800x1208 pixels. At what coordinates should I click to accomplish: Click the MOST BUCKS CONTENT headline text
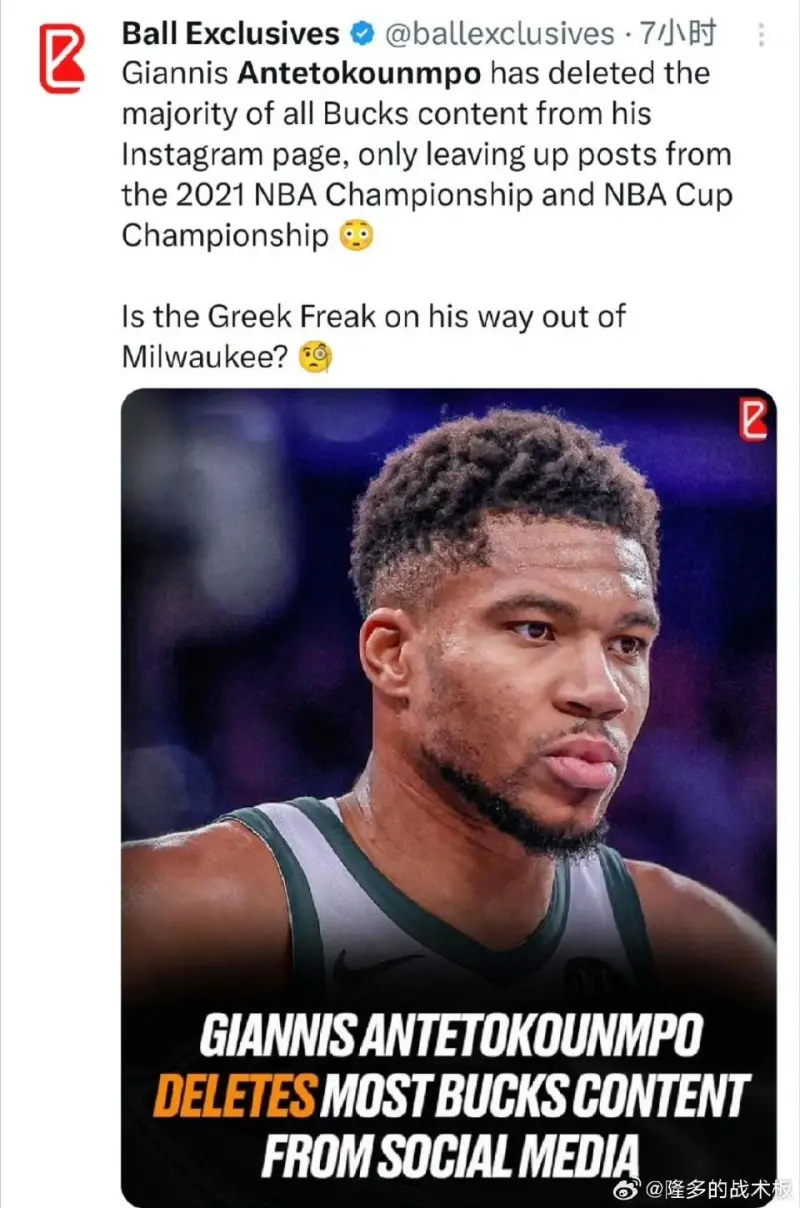coord(532,1097)
